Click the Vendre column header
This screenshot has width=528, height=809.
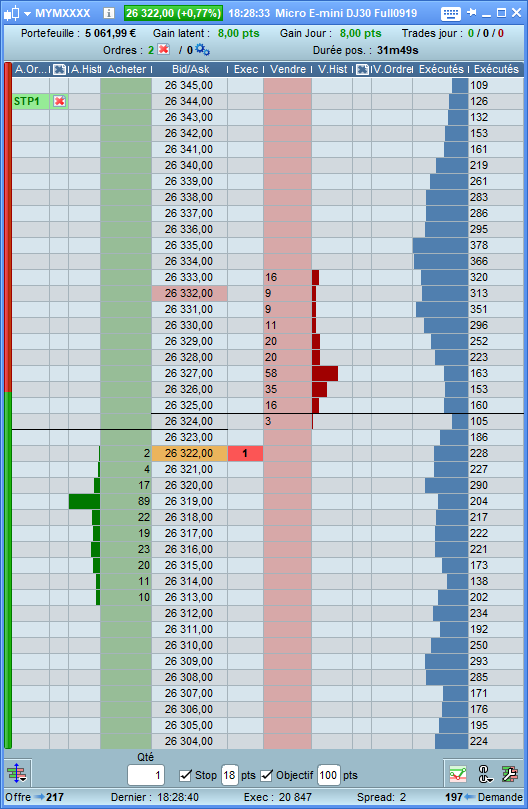pyautogui.click(x=288, y=69)
